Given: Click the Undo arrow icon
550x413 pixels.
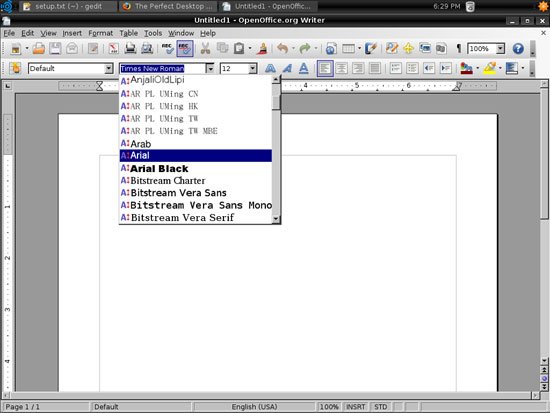Looking at the screenshot, I should 283,48.
